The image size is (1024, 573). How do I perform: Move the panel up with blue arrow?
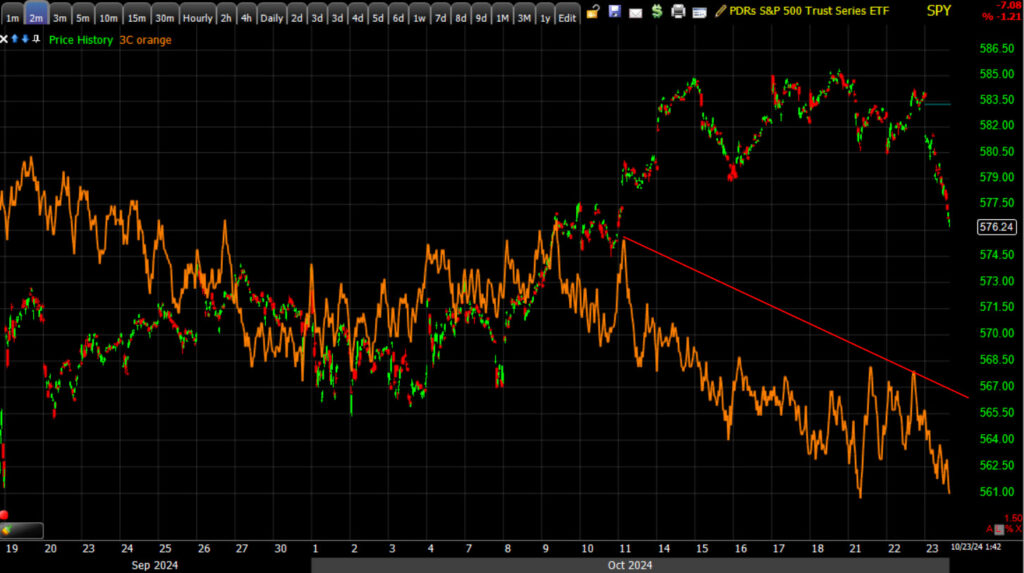[14, 39]
